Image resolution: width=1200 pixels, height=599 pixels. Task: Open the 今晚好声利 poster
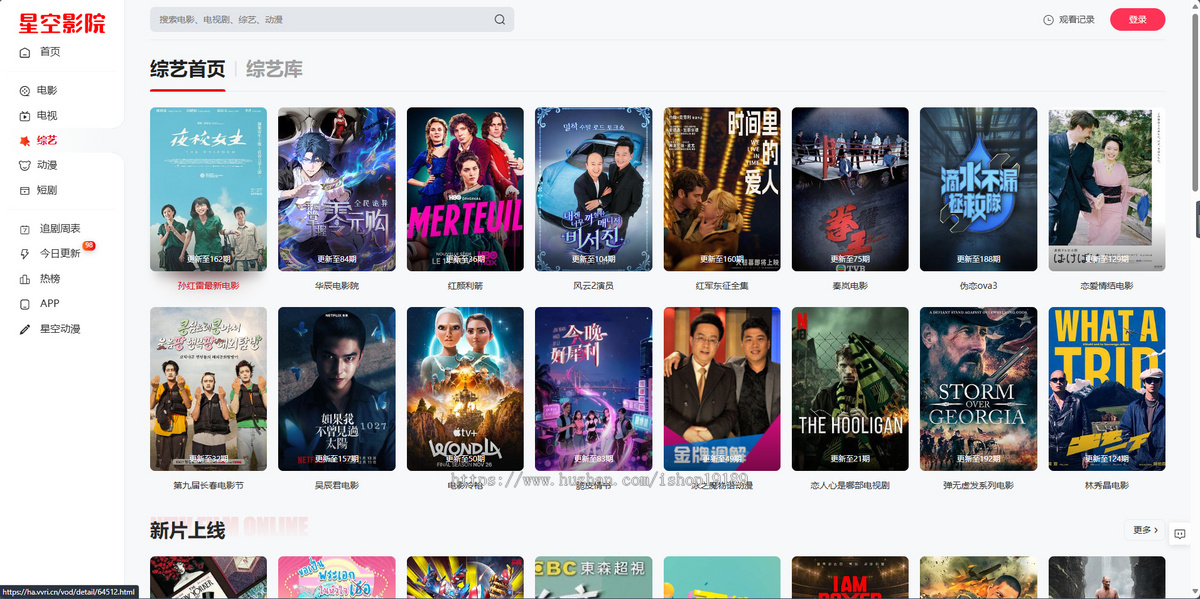coord(593,389)
